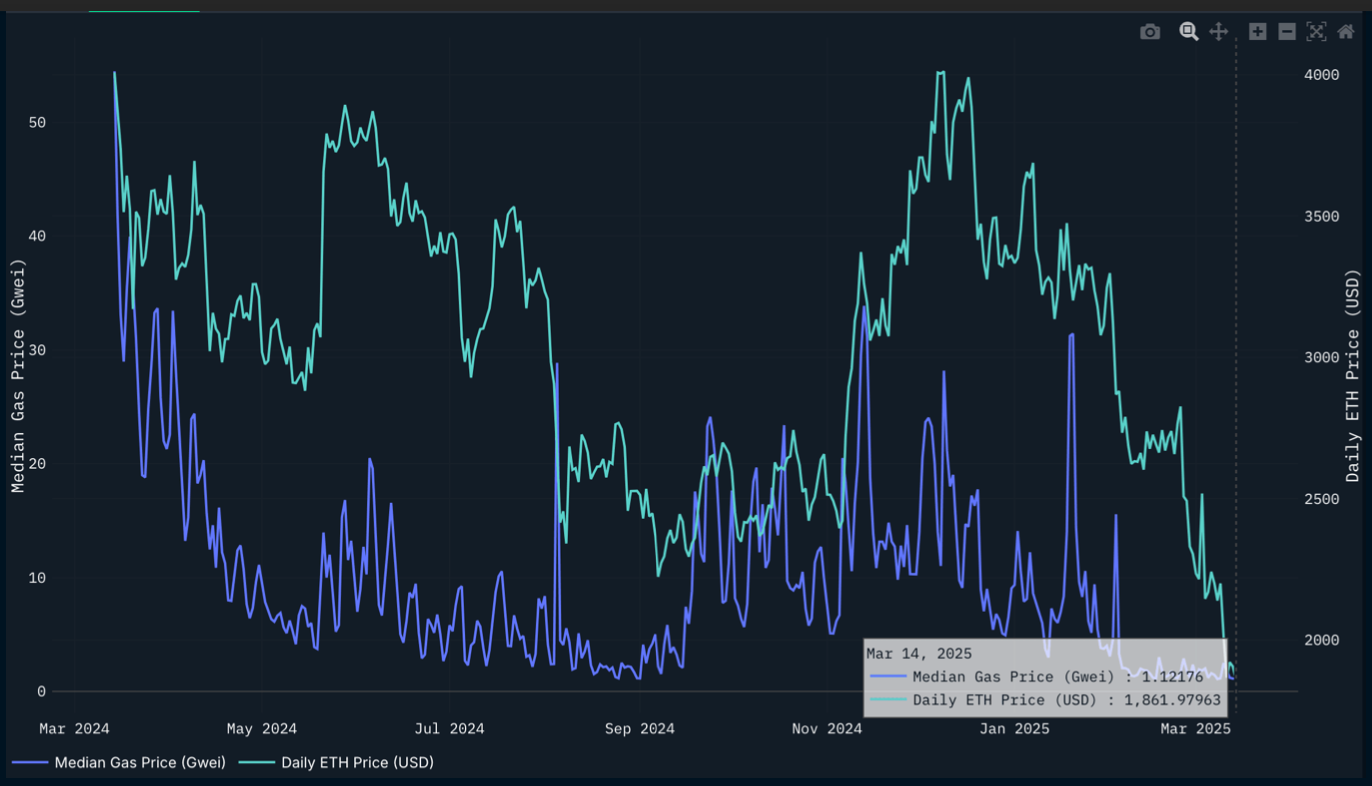Image resolution: width=1372 pixels, height=786 pixels.
Task: Reset axes with the home icon
Action: click(1346, 32)
